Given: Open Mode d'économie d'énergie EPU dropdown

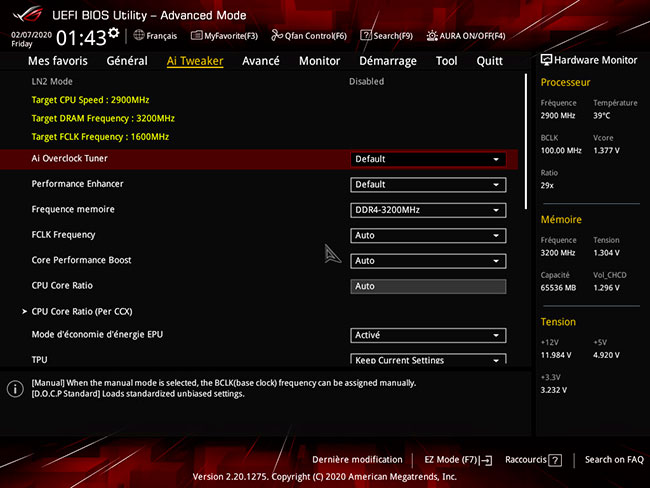Looking at the screenshot, I should pos(427,336).
